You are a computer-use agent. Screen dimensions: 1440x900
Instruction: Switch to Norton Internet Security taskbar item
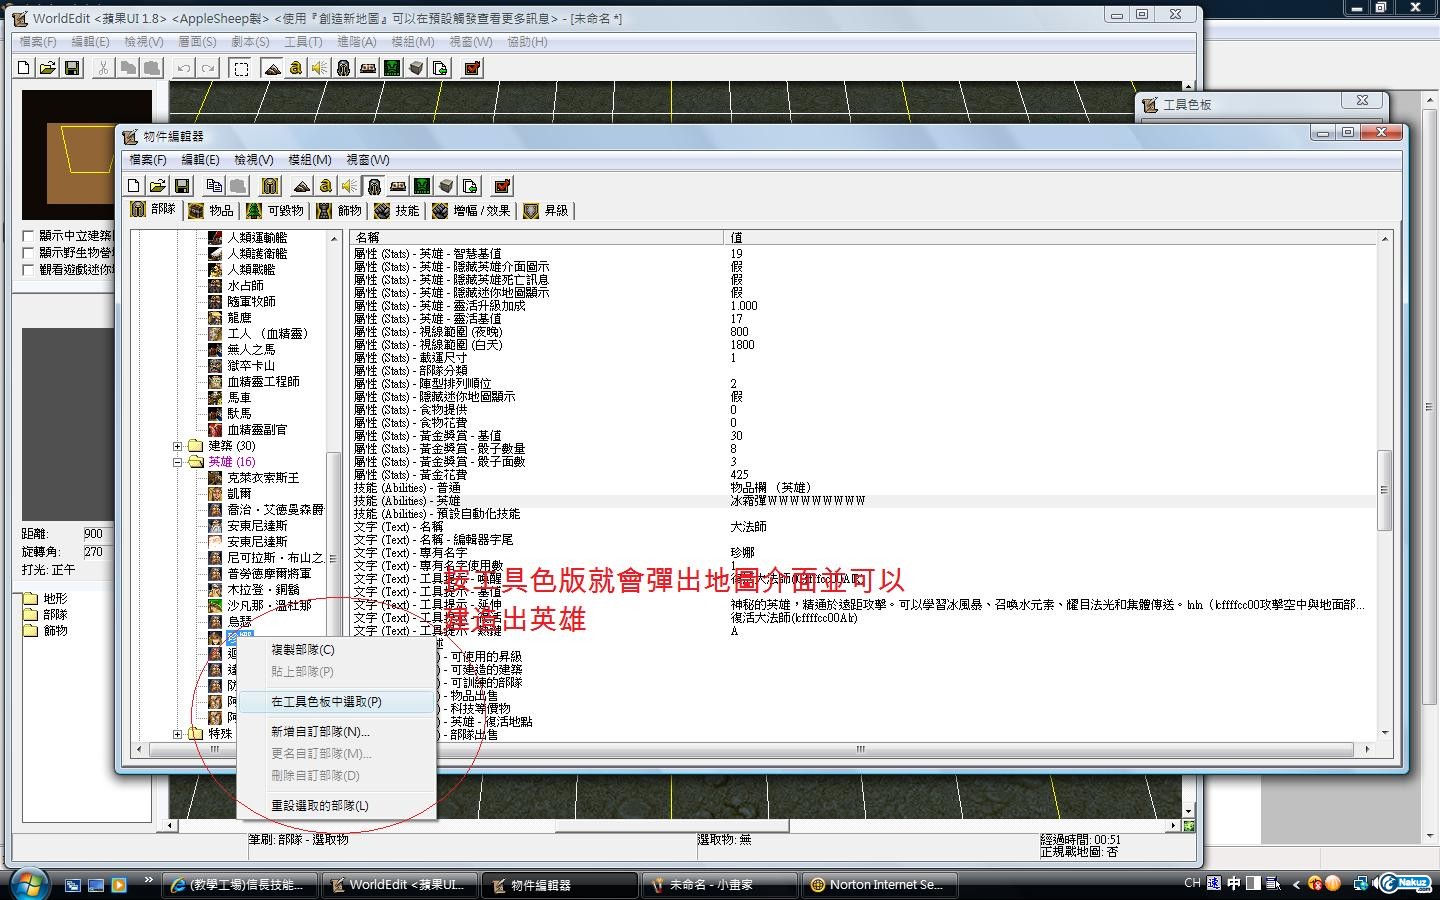pos(880,885)
